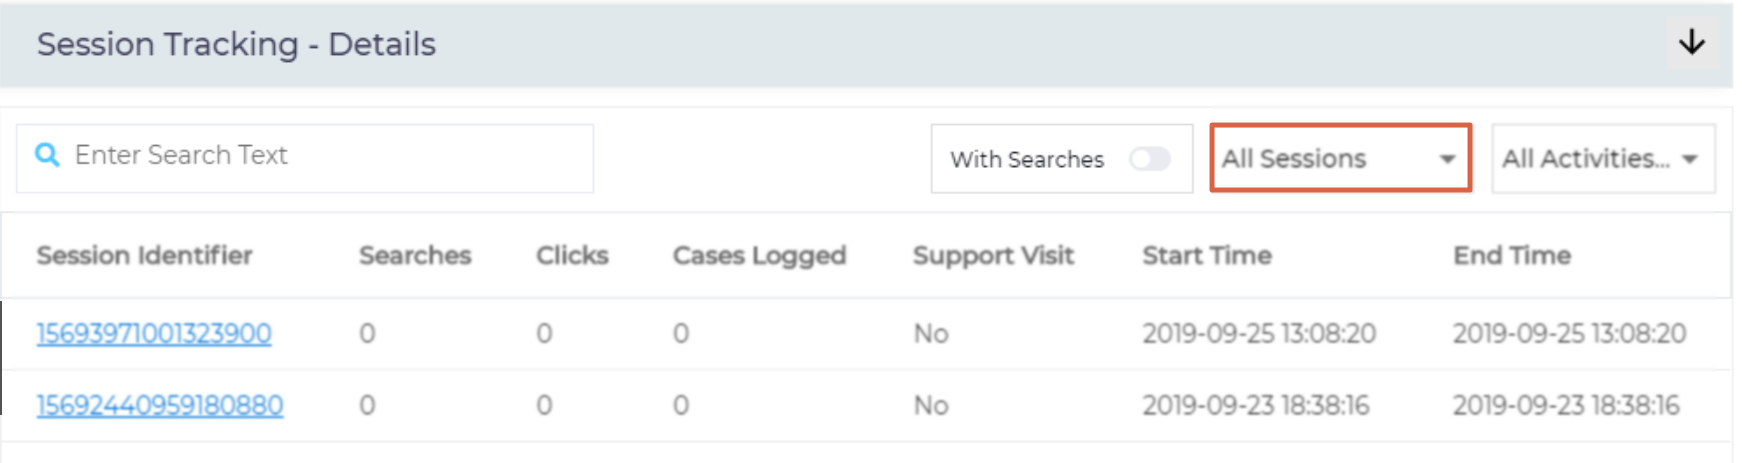
Task: Toggle the With Searches switch
Action: click(x=1149, y=159)
